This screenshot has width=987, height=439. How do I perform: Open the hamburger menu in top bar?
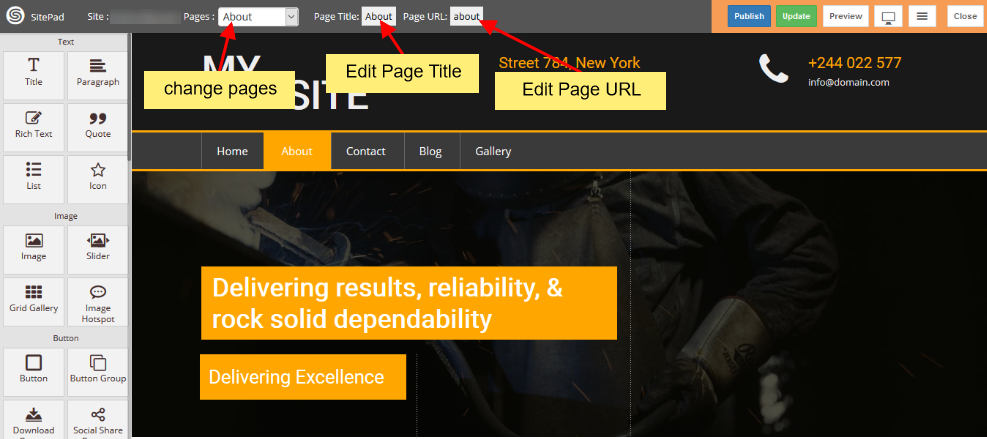924,17
